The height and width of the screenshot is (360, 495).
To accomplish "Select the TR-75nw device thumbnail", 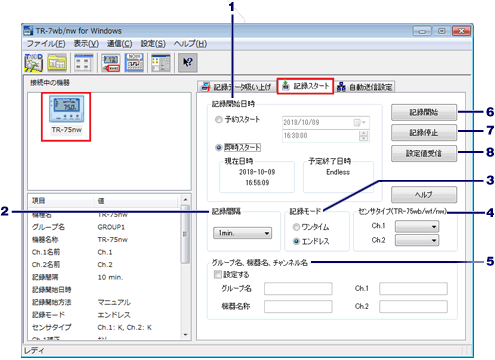I will click(66, 117).
